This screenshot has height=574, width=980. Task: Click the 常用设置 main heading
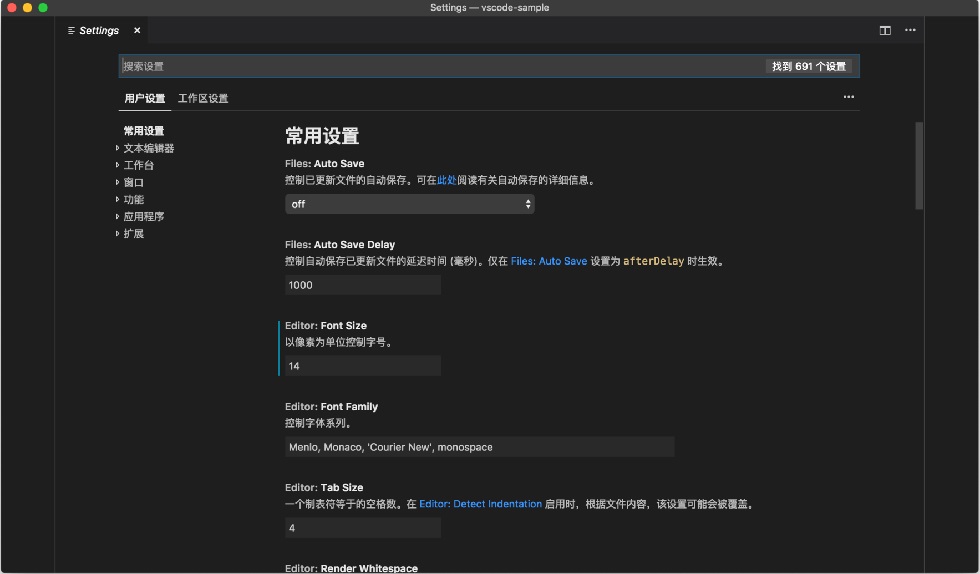(322, 136)
